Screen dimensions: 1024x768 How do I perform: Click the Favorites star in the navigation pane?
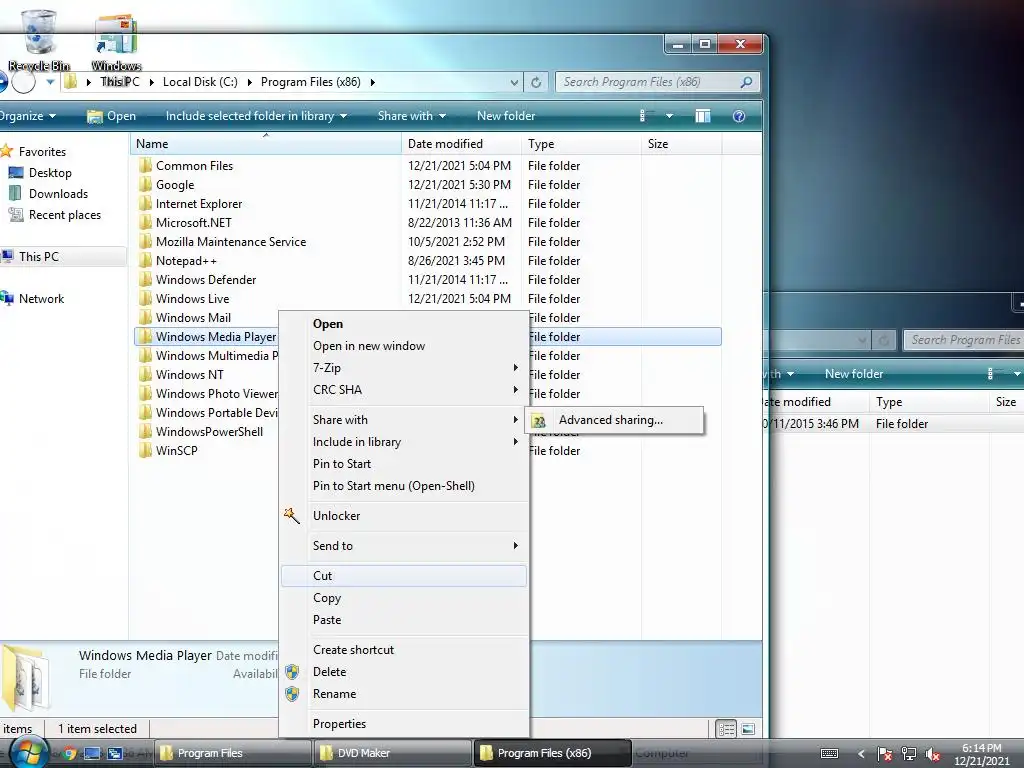pos(7,152)
